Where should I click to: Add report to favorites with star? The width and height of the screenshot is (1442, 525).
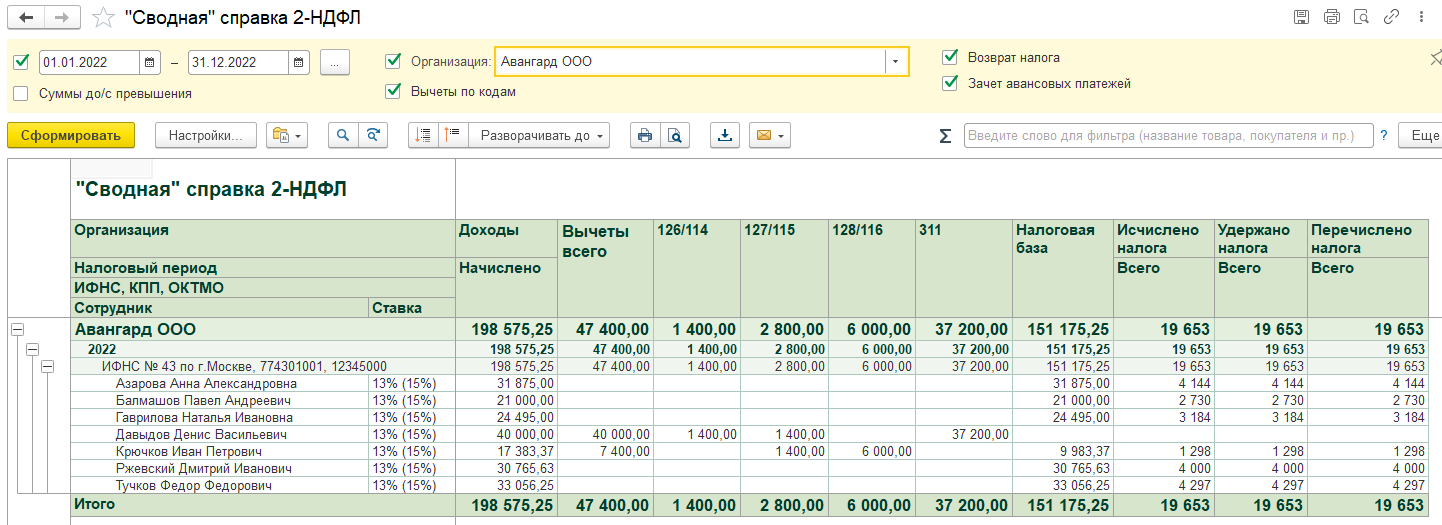102,17
